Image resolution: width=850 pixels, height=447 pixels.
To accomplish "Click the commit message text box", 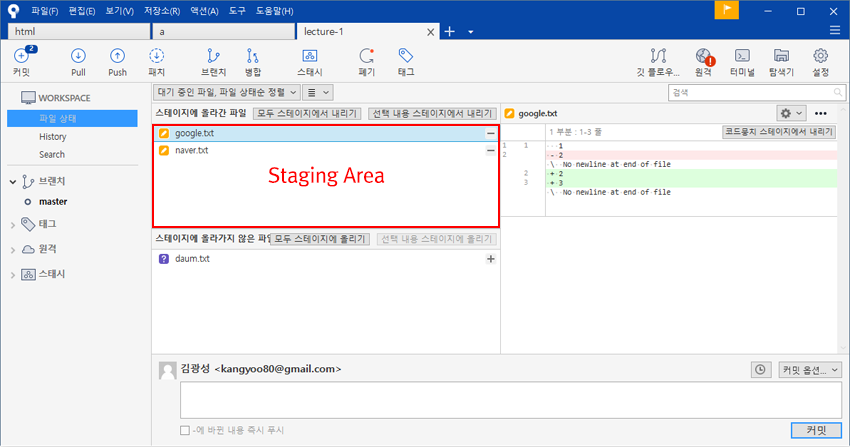I will 511,400.
